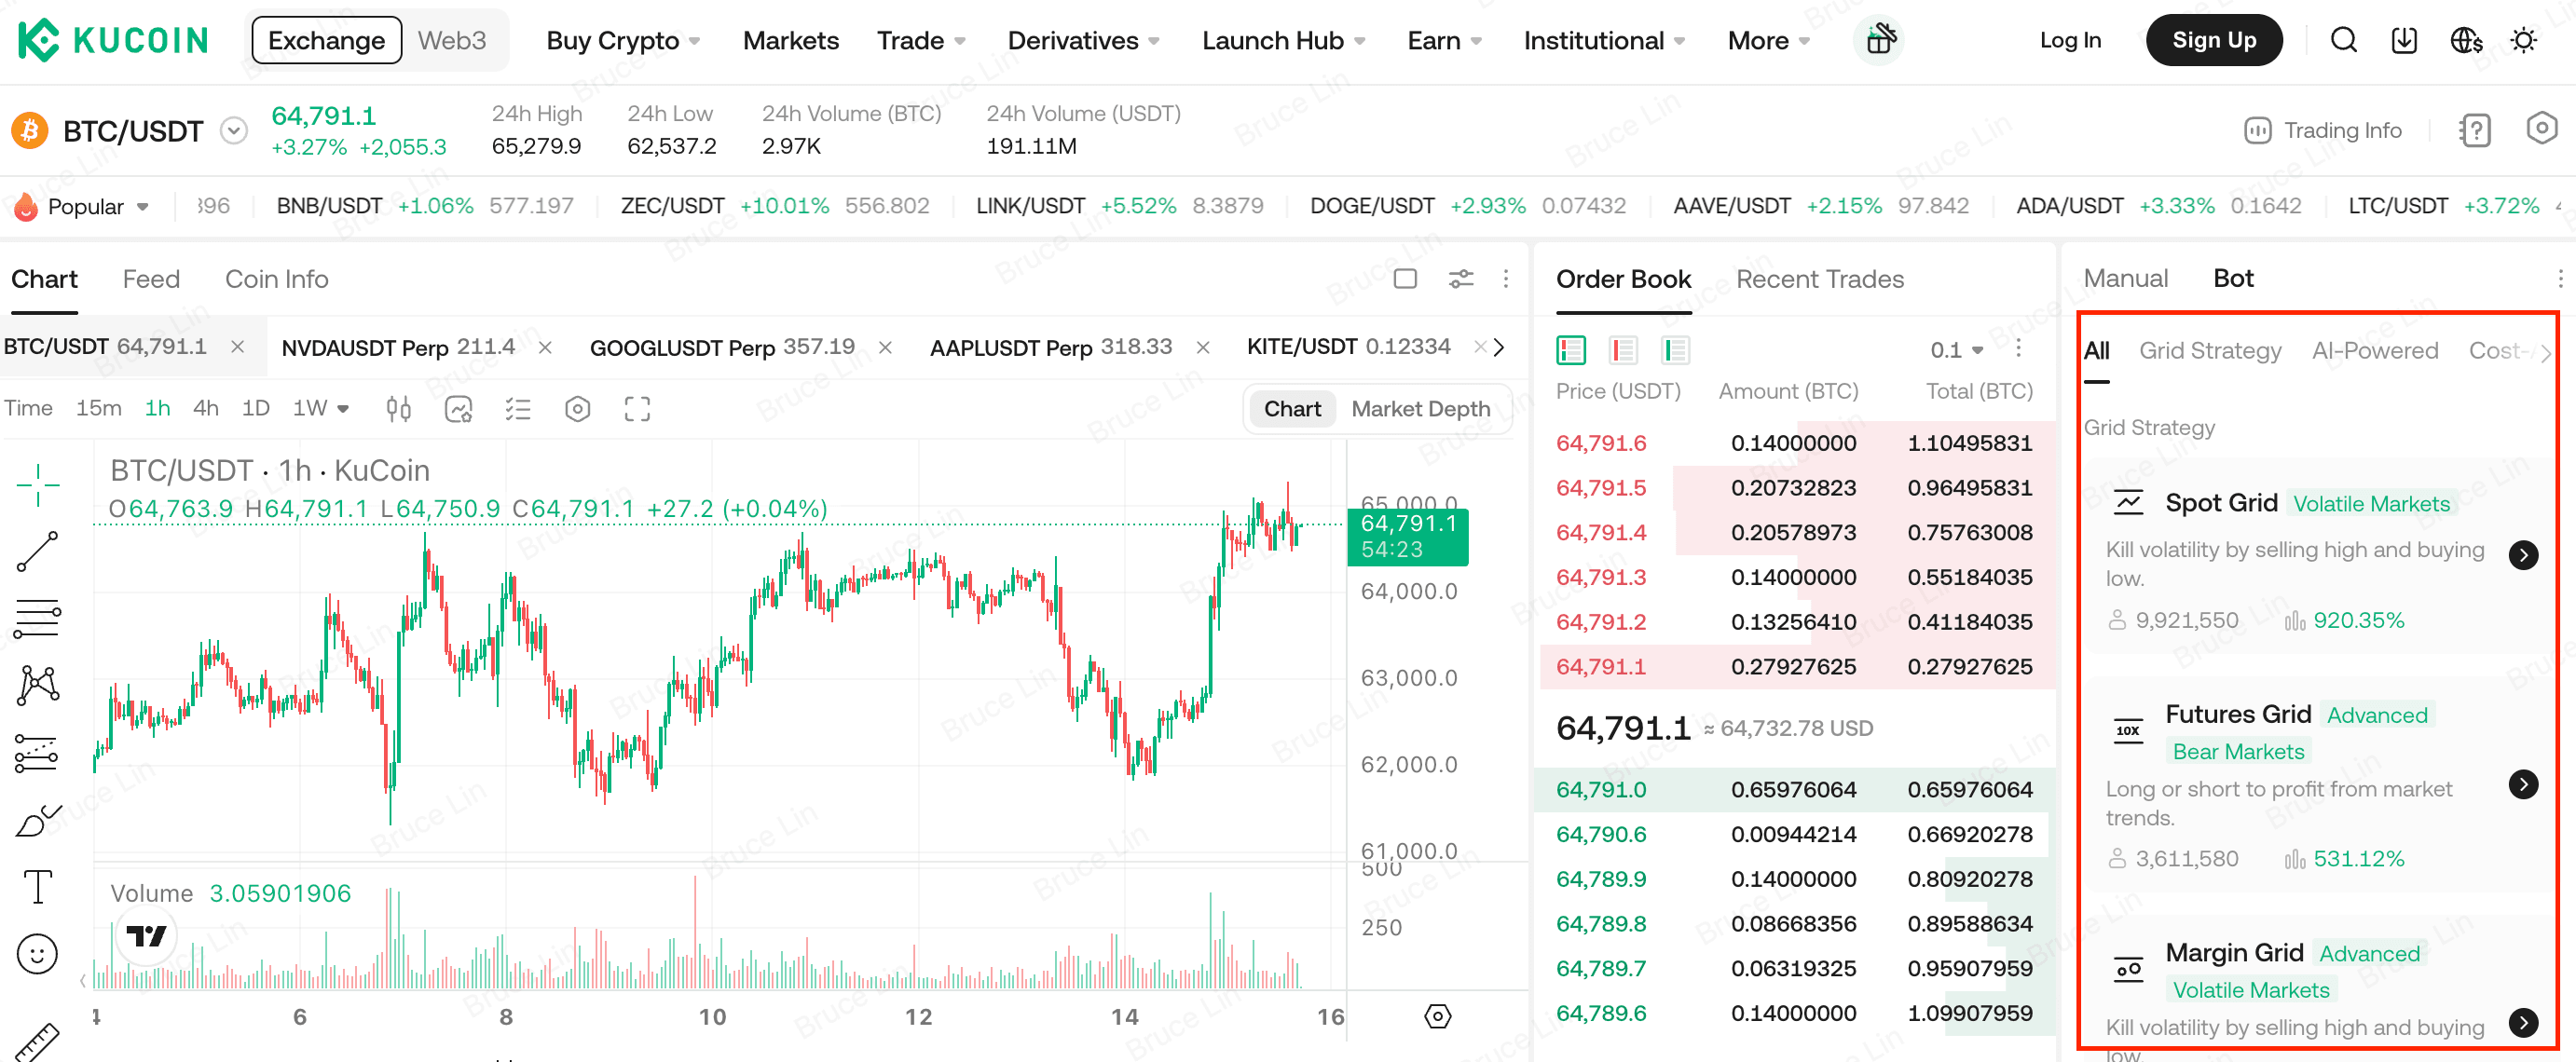Open language and currency globe icon
The width and height of the screenshot is (2576, 1062).
2465,40
